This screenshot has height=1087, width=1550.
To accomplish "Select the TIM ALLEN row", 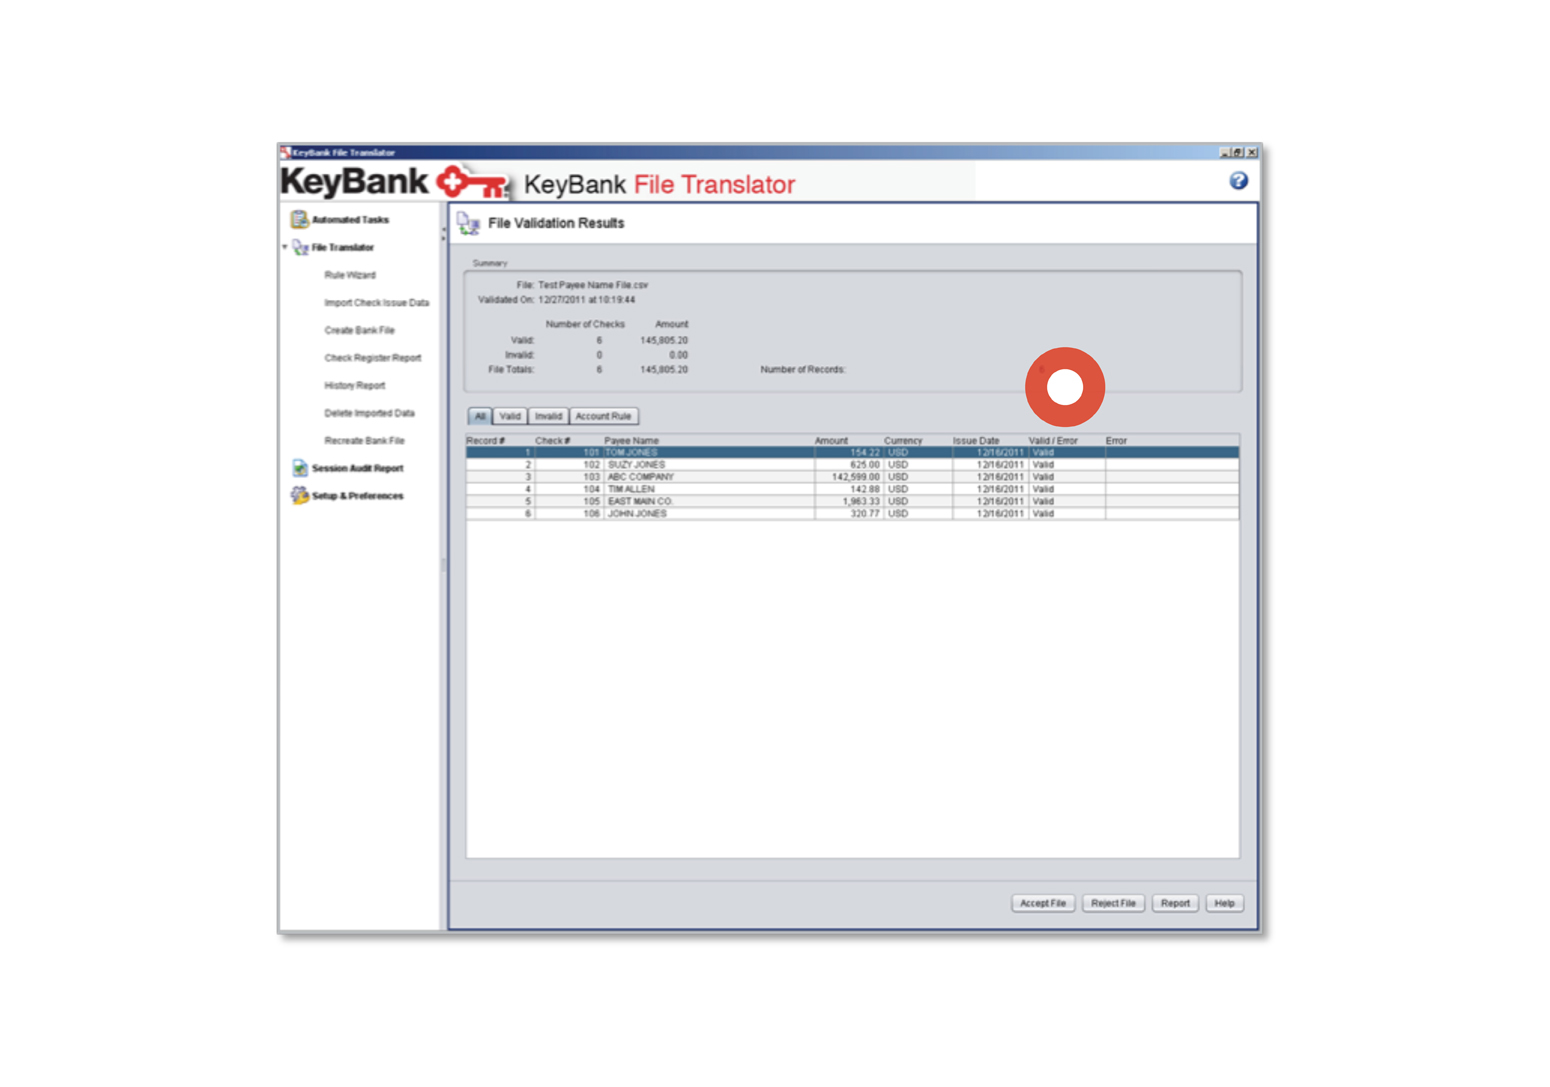I will [852, 489].
